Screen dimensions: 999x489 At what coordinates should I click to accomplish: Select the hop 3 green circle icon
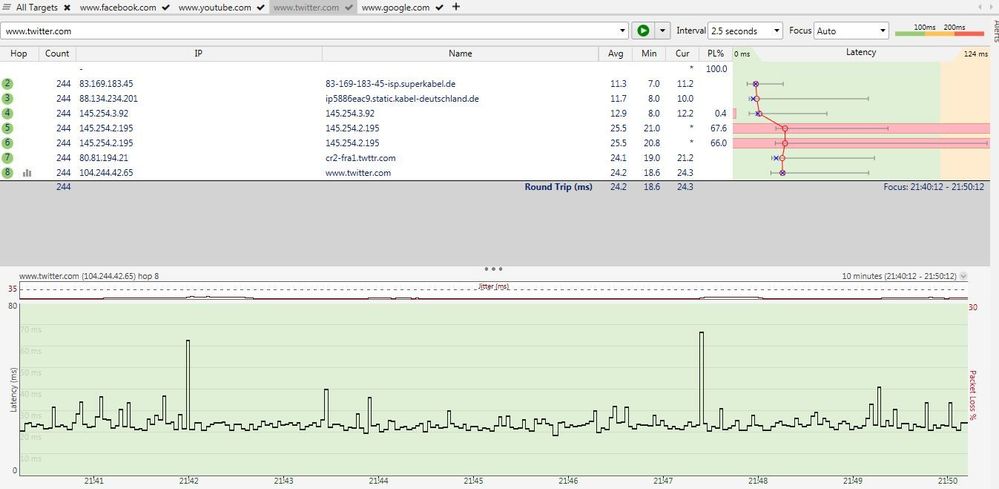pos(8,98)
